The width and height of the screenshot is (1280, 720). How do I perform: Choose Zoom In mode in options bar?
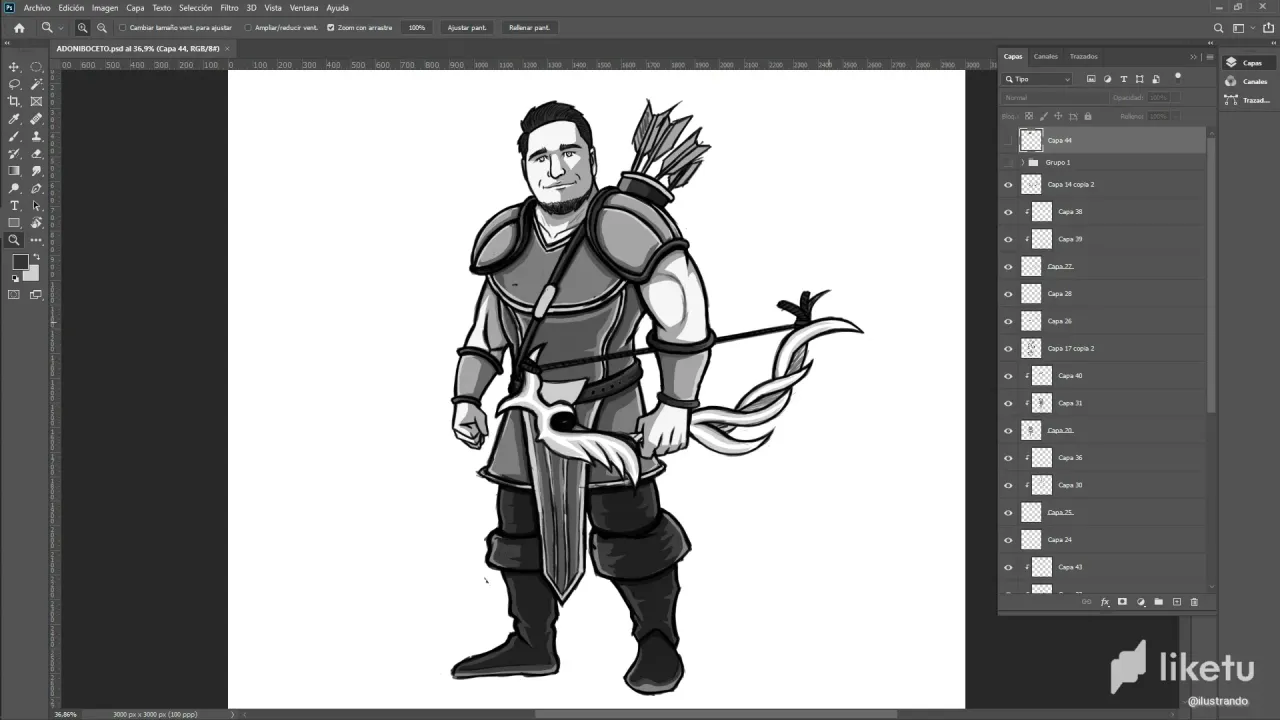coord(82,28)
